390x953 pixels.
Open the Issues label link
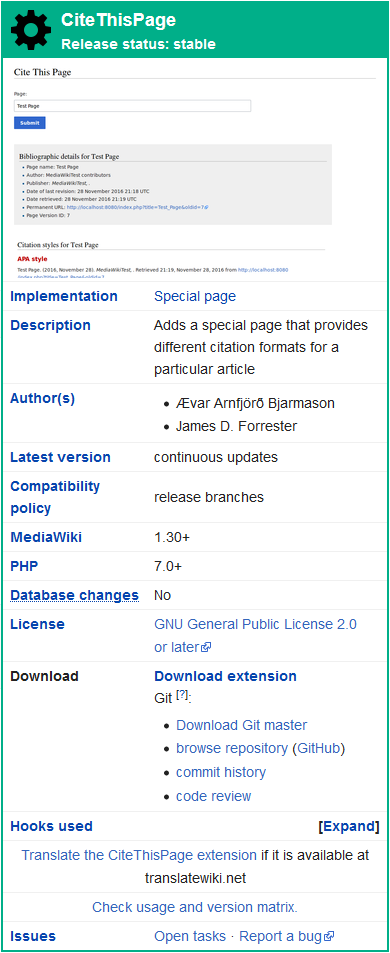tap(33, 936)
